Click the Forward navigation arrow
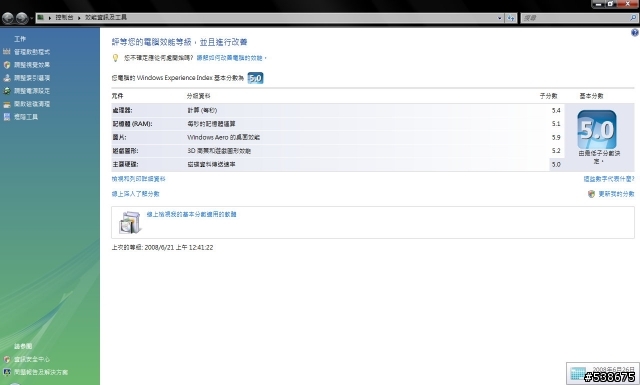Viewport: 640px width, 385px height. tap(22, 18)
